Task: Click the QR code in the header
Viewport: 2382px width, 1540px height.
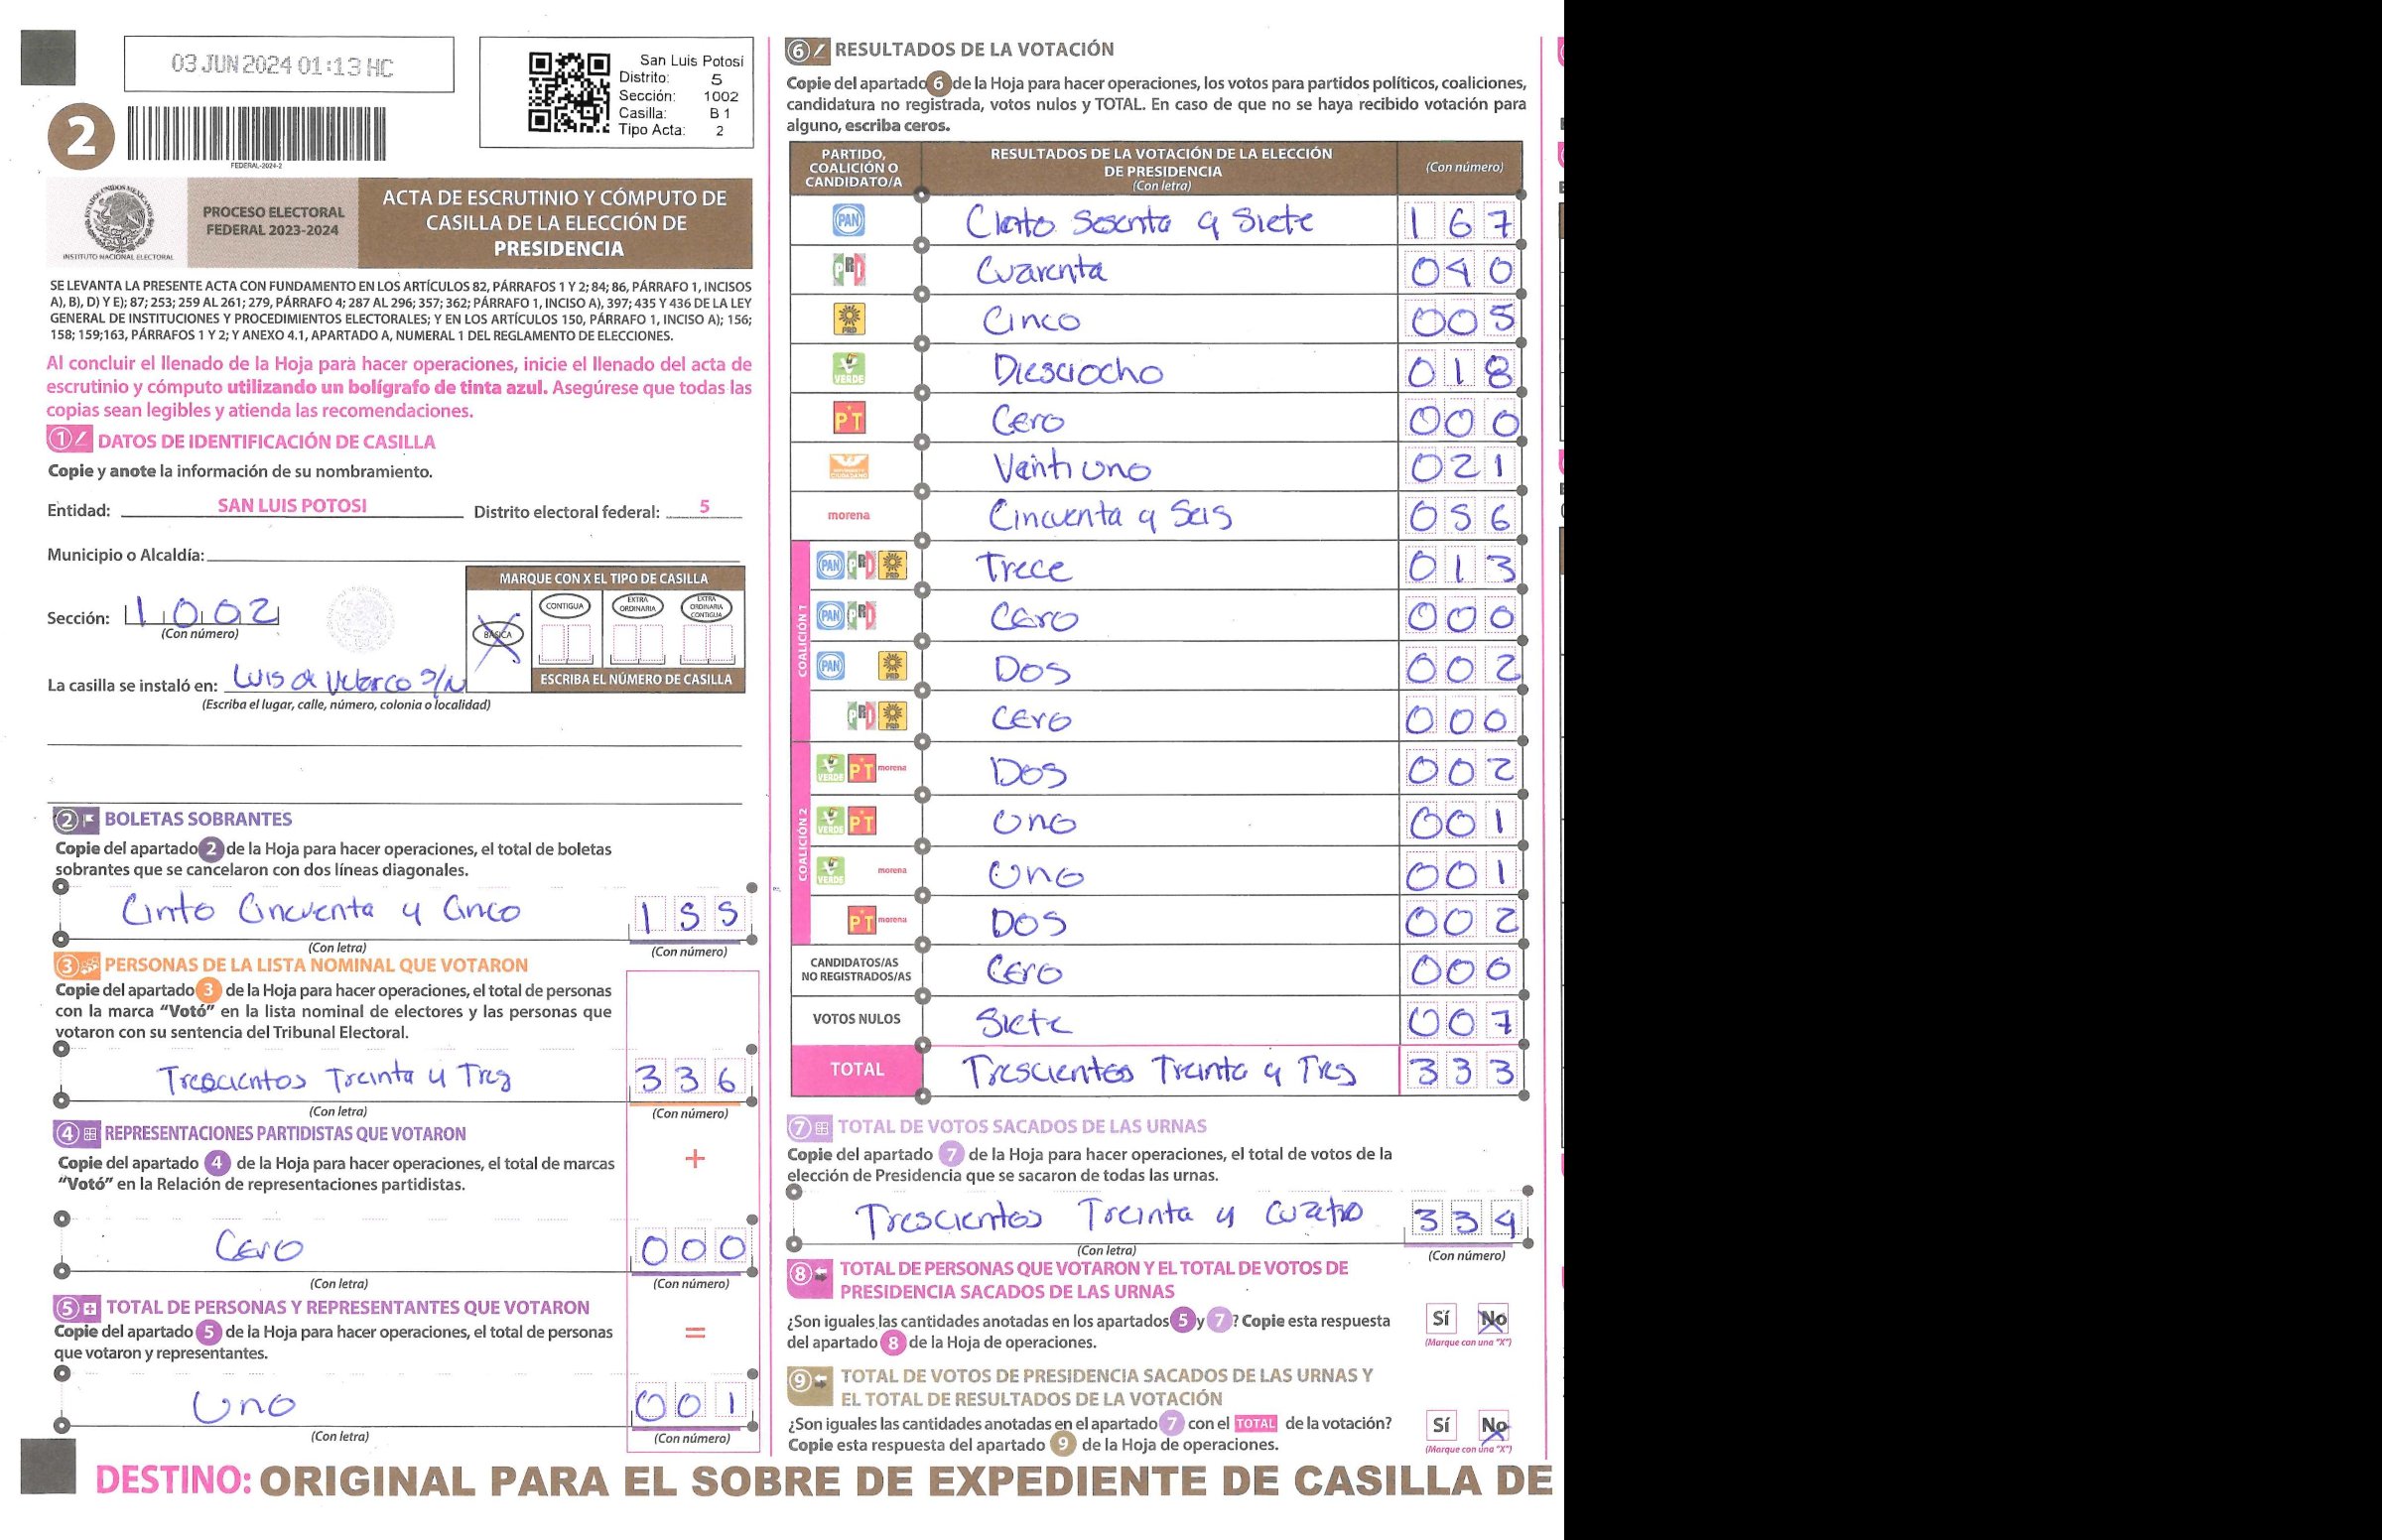Action: click(569, 92)
